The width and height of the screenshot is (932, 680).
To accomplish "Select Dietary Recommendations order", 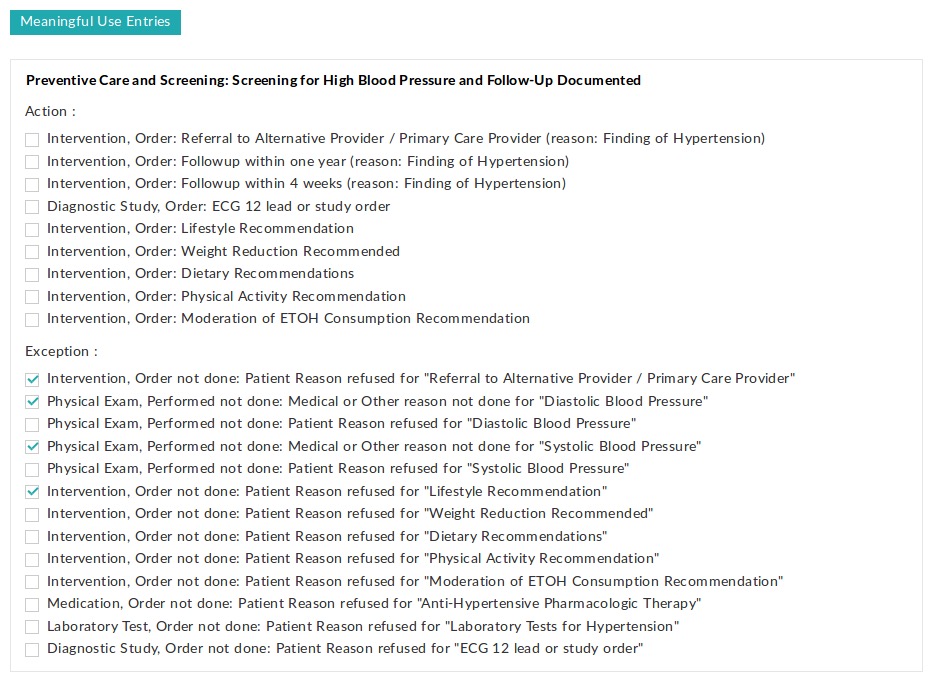I will (32, 274).
